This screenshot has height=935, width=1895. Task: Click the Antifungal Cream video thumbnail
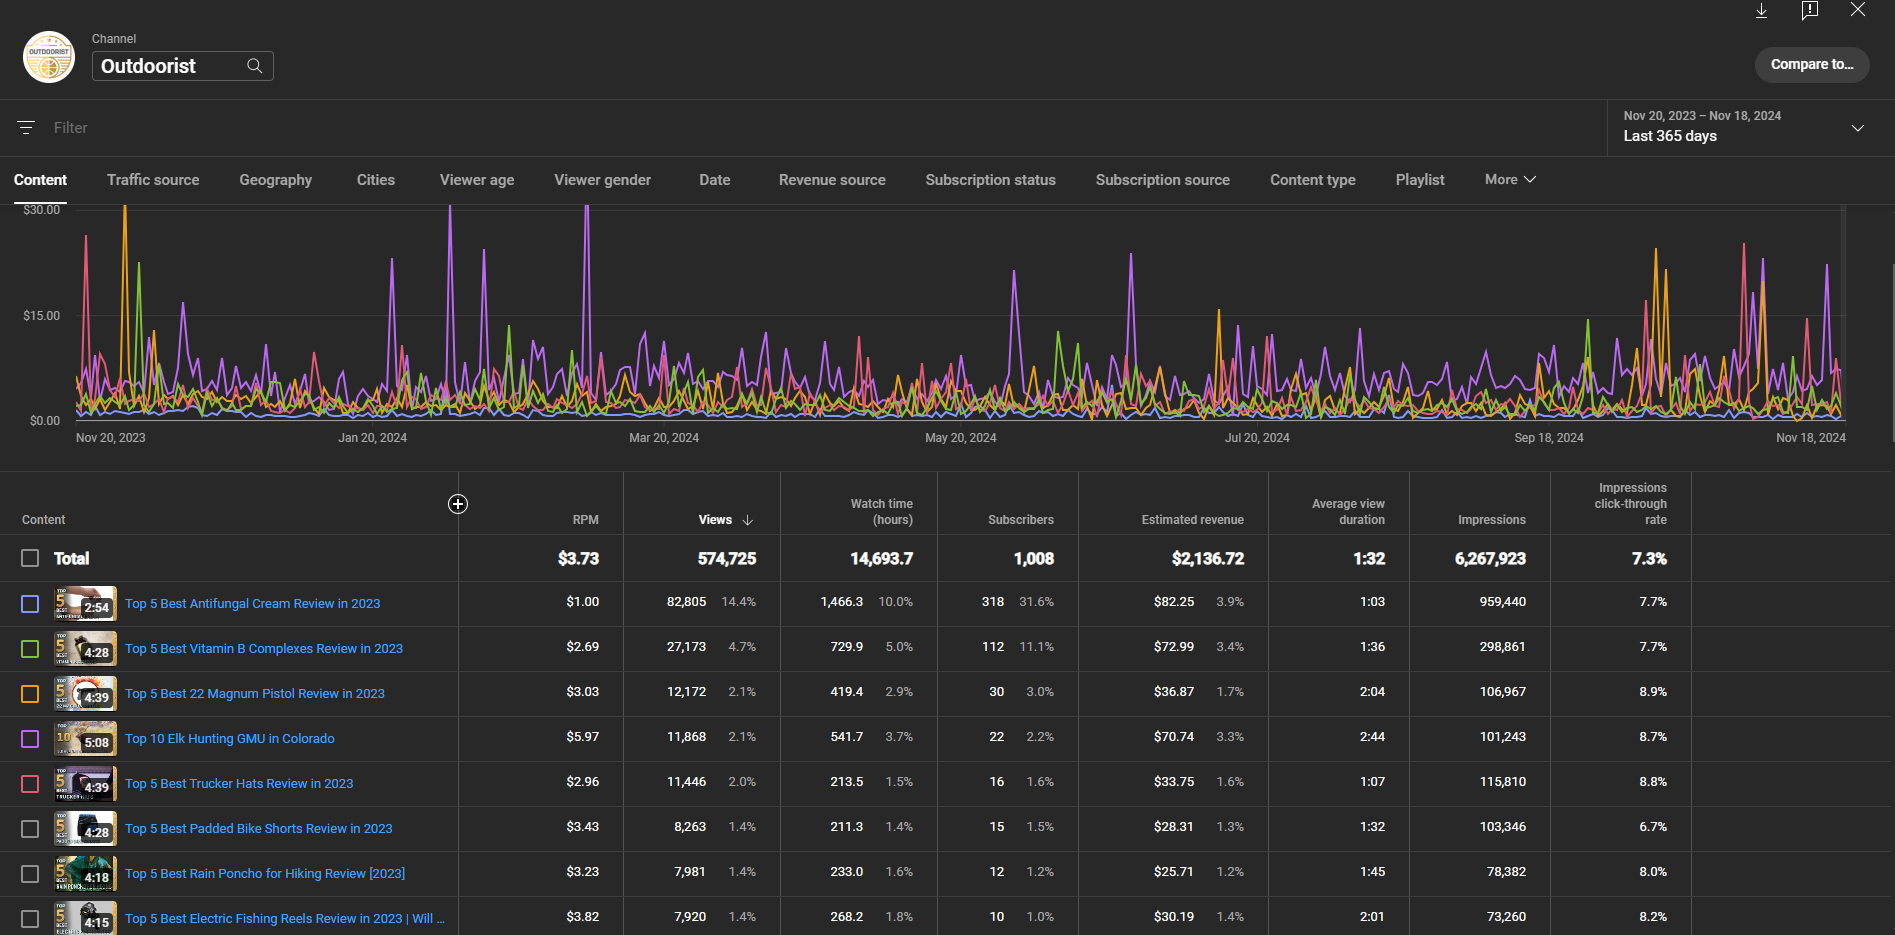[x=85, y=604]
